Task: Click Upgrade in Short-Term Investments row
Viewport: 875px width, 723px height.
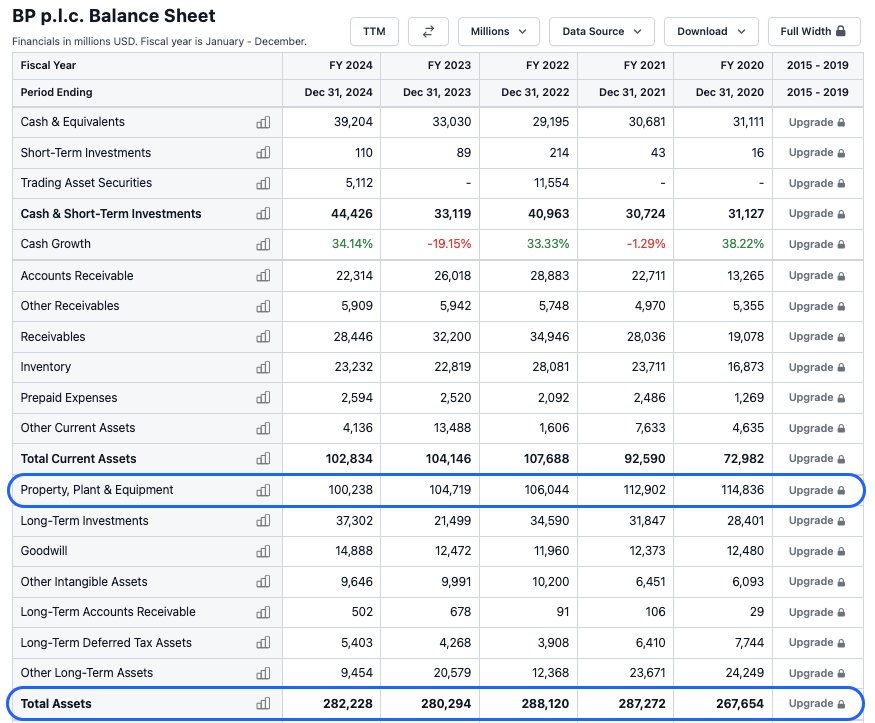Action: point(817,152)
